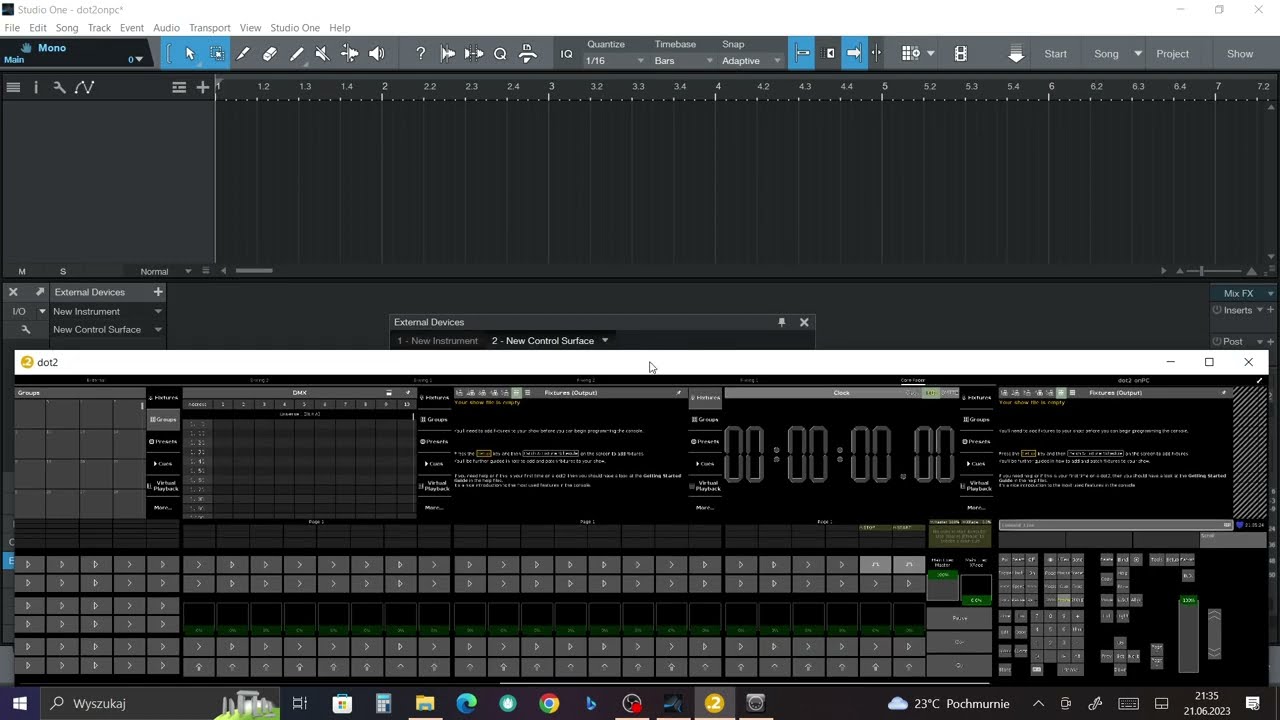
Task: Click the Post button
Action: click(1233, 341)
